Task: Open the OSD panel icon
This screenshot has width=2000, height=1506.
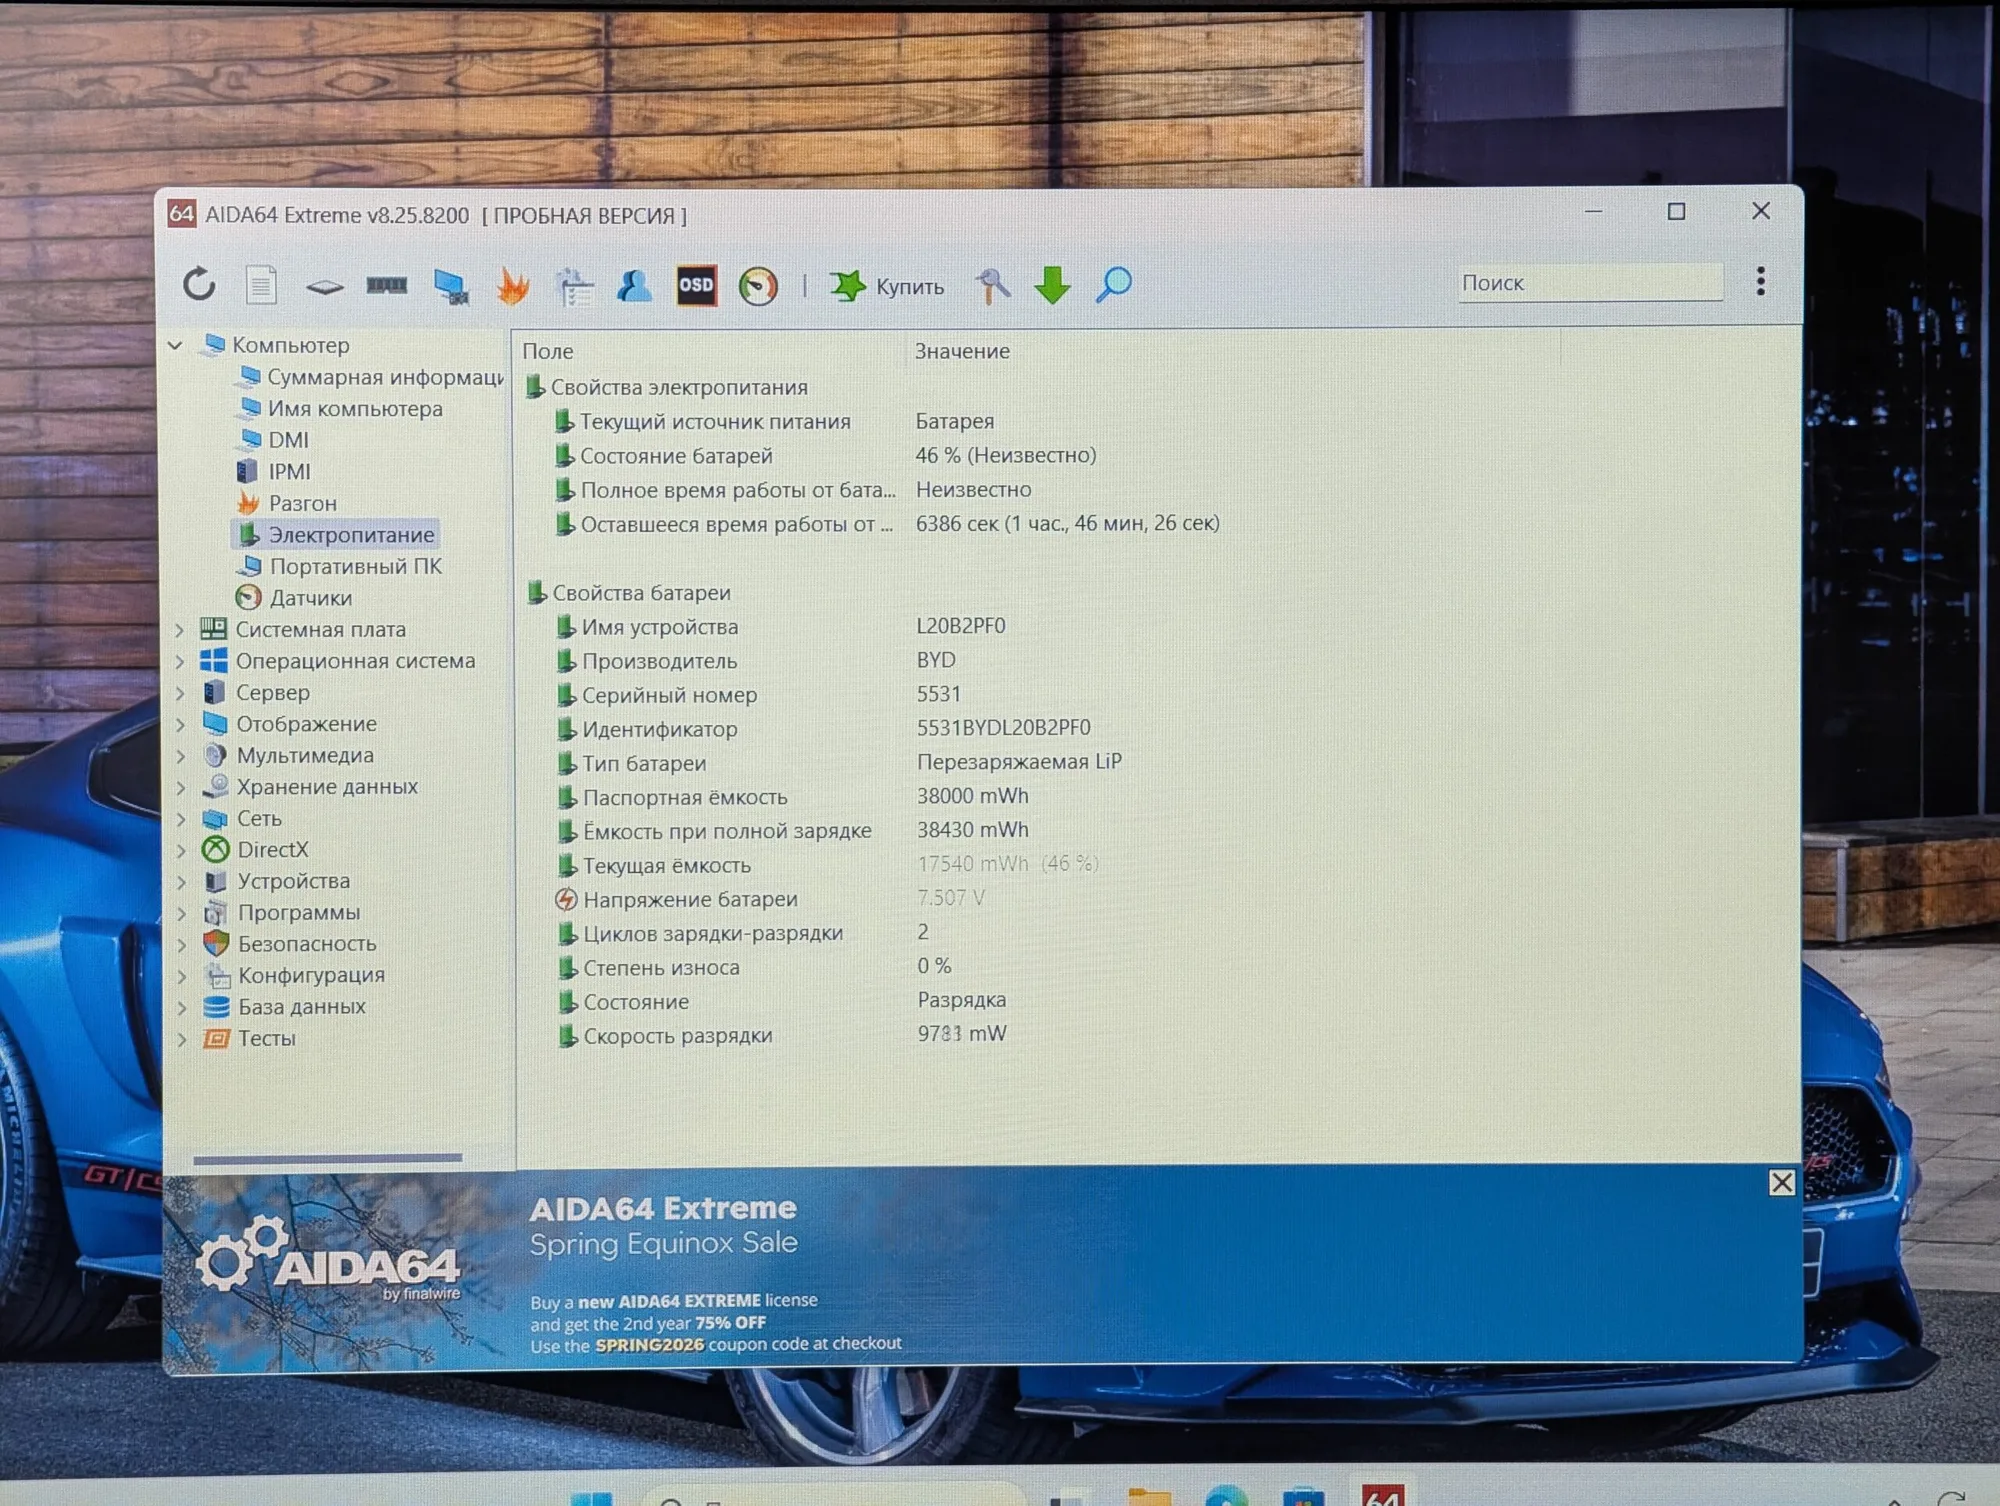Action: [696, 286]
